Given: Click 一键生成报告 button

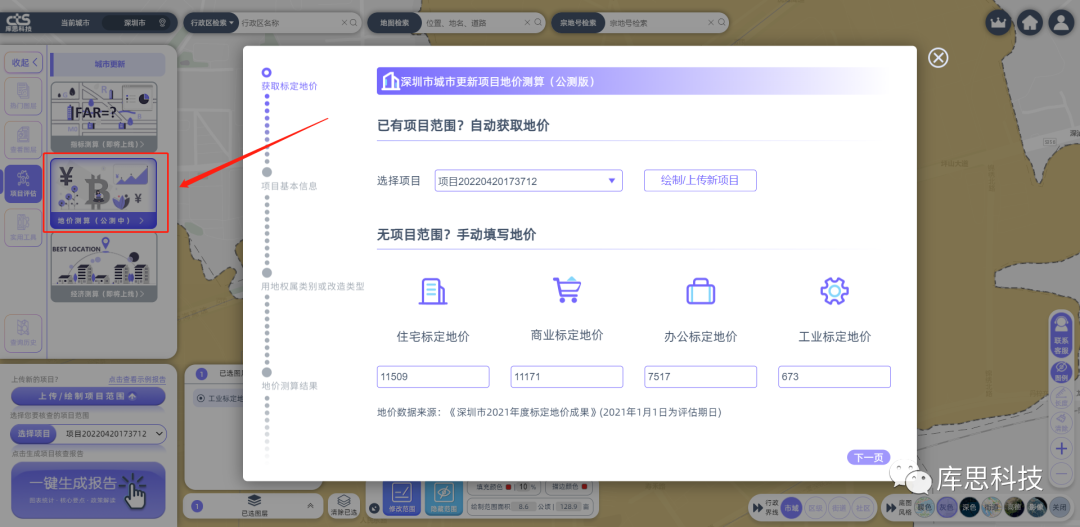Looking at the screenshot, I should (x=88, y=488).
